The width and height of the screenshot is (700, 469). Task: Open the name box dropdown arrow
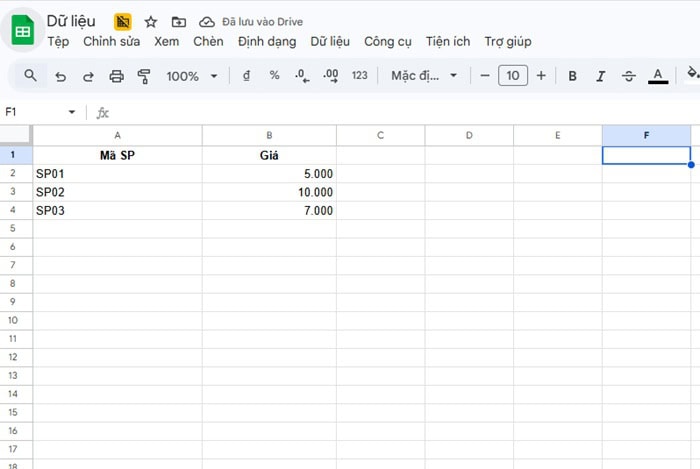point(71,112)
